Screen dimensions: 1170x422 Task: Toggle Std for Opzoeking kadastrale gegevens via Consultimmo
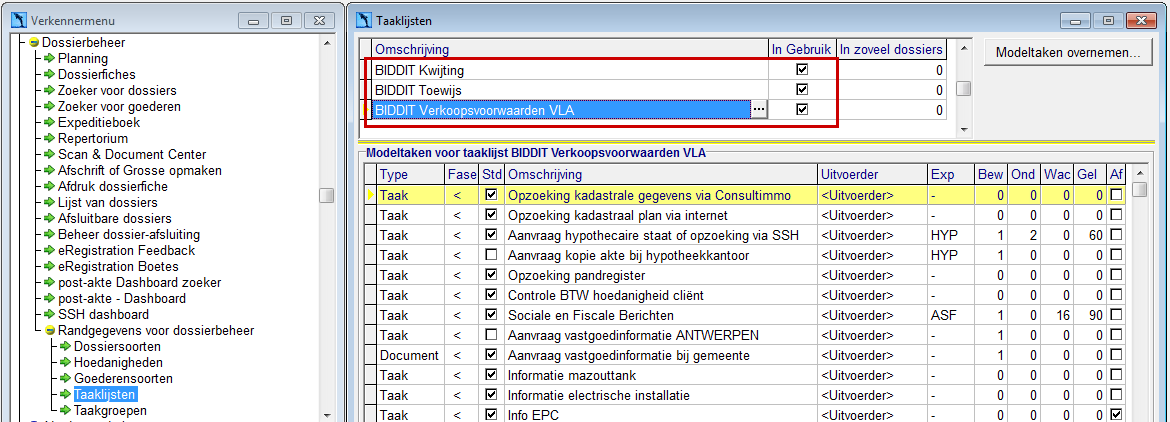[492, 195]
